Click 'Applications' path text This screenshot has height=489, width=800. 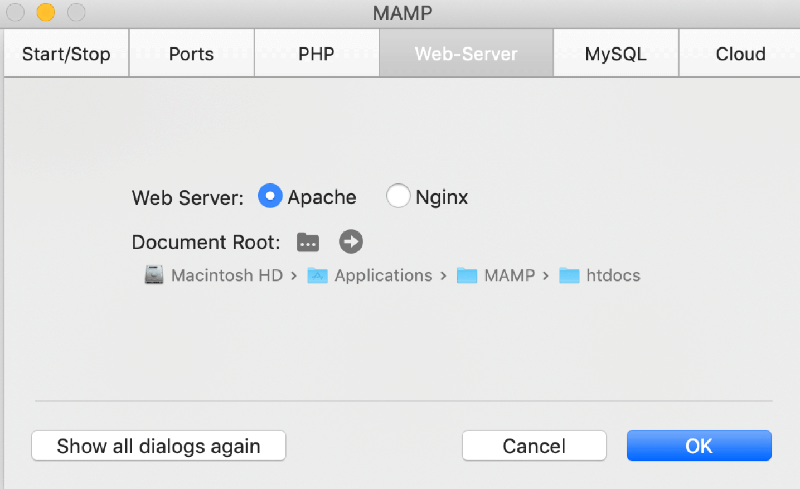click(383, 276)
